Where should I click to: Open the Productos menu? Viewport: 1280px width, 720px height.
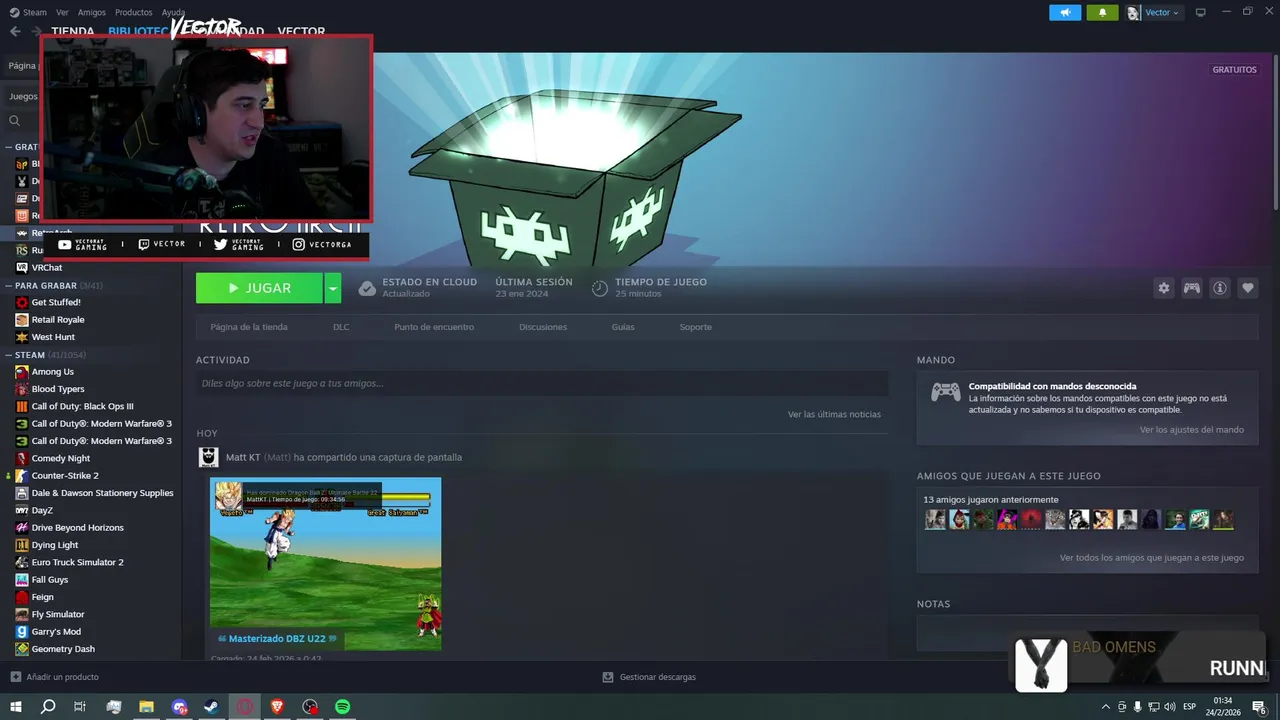[134, 12]
